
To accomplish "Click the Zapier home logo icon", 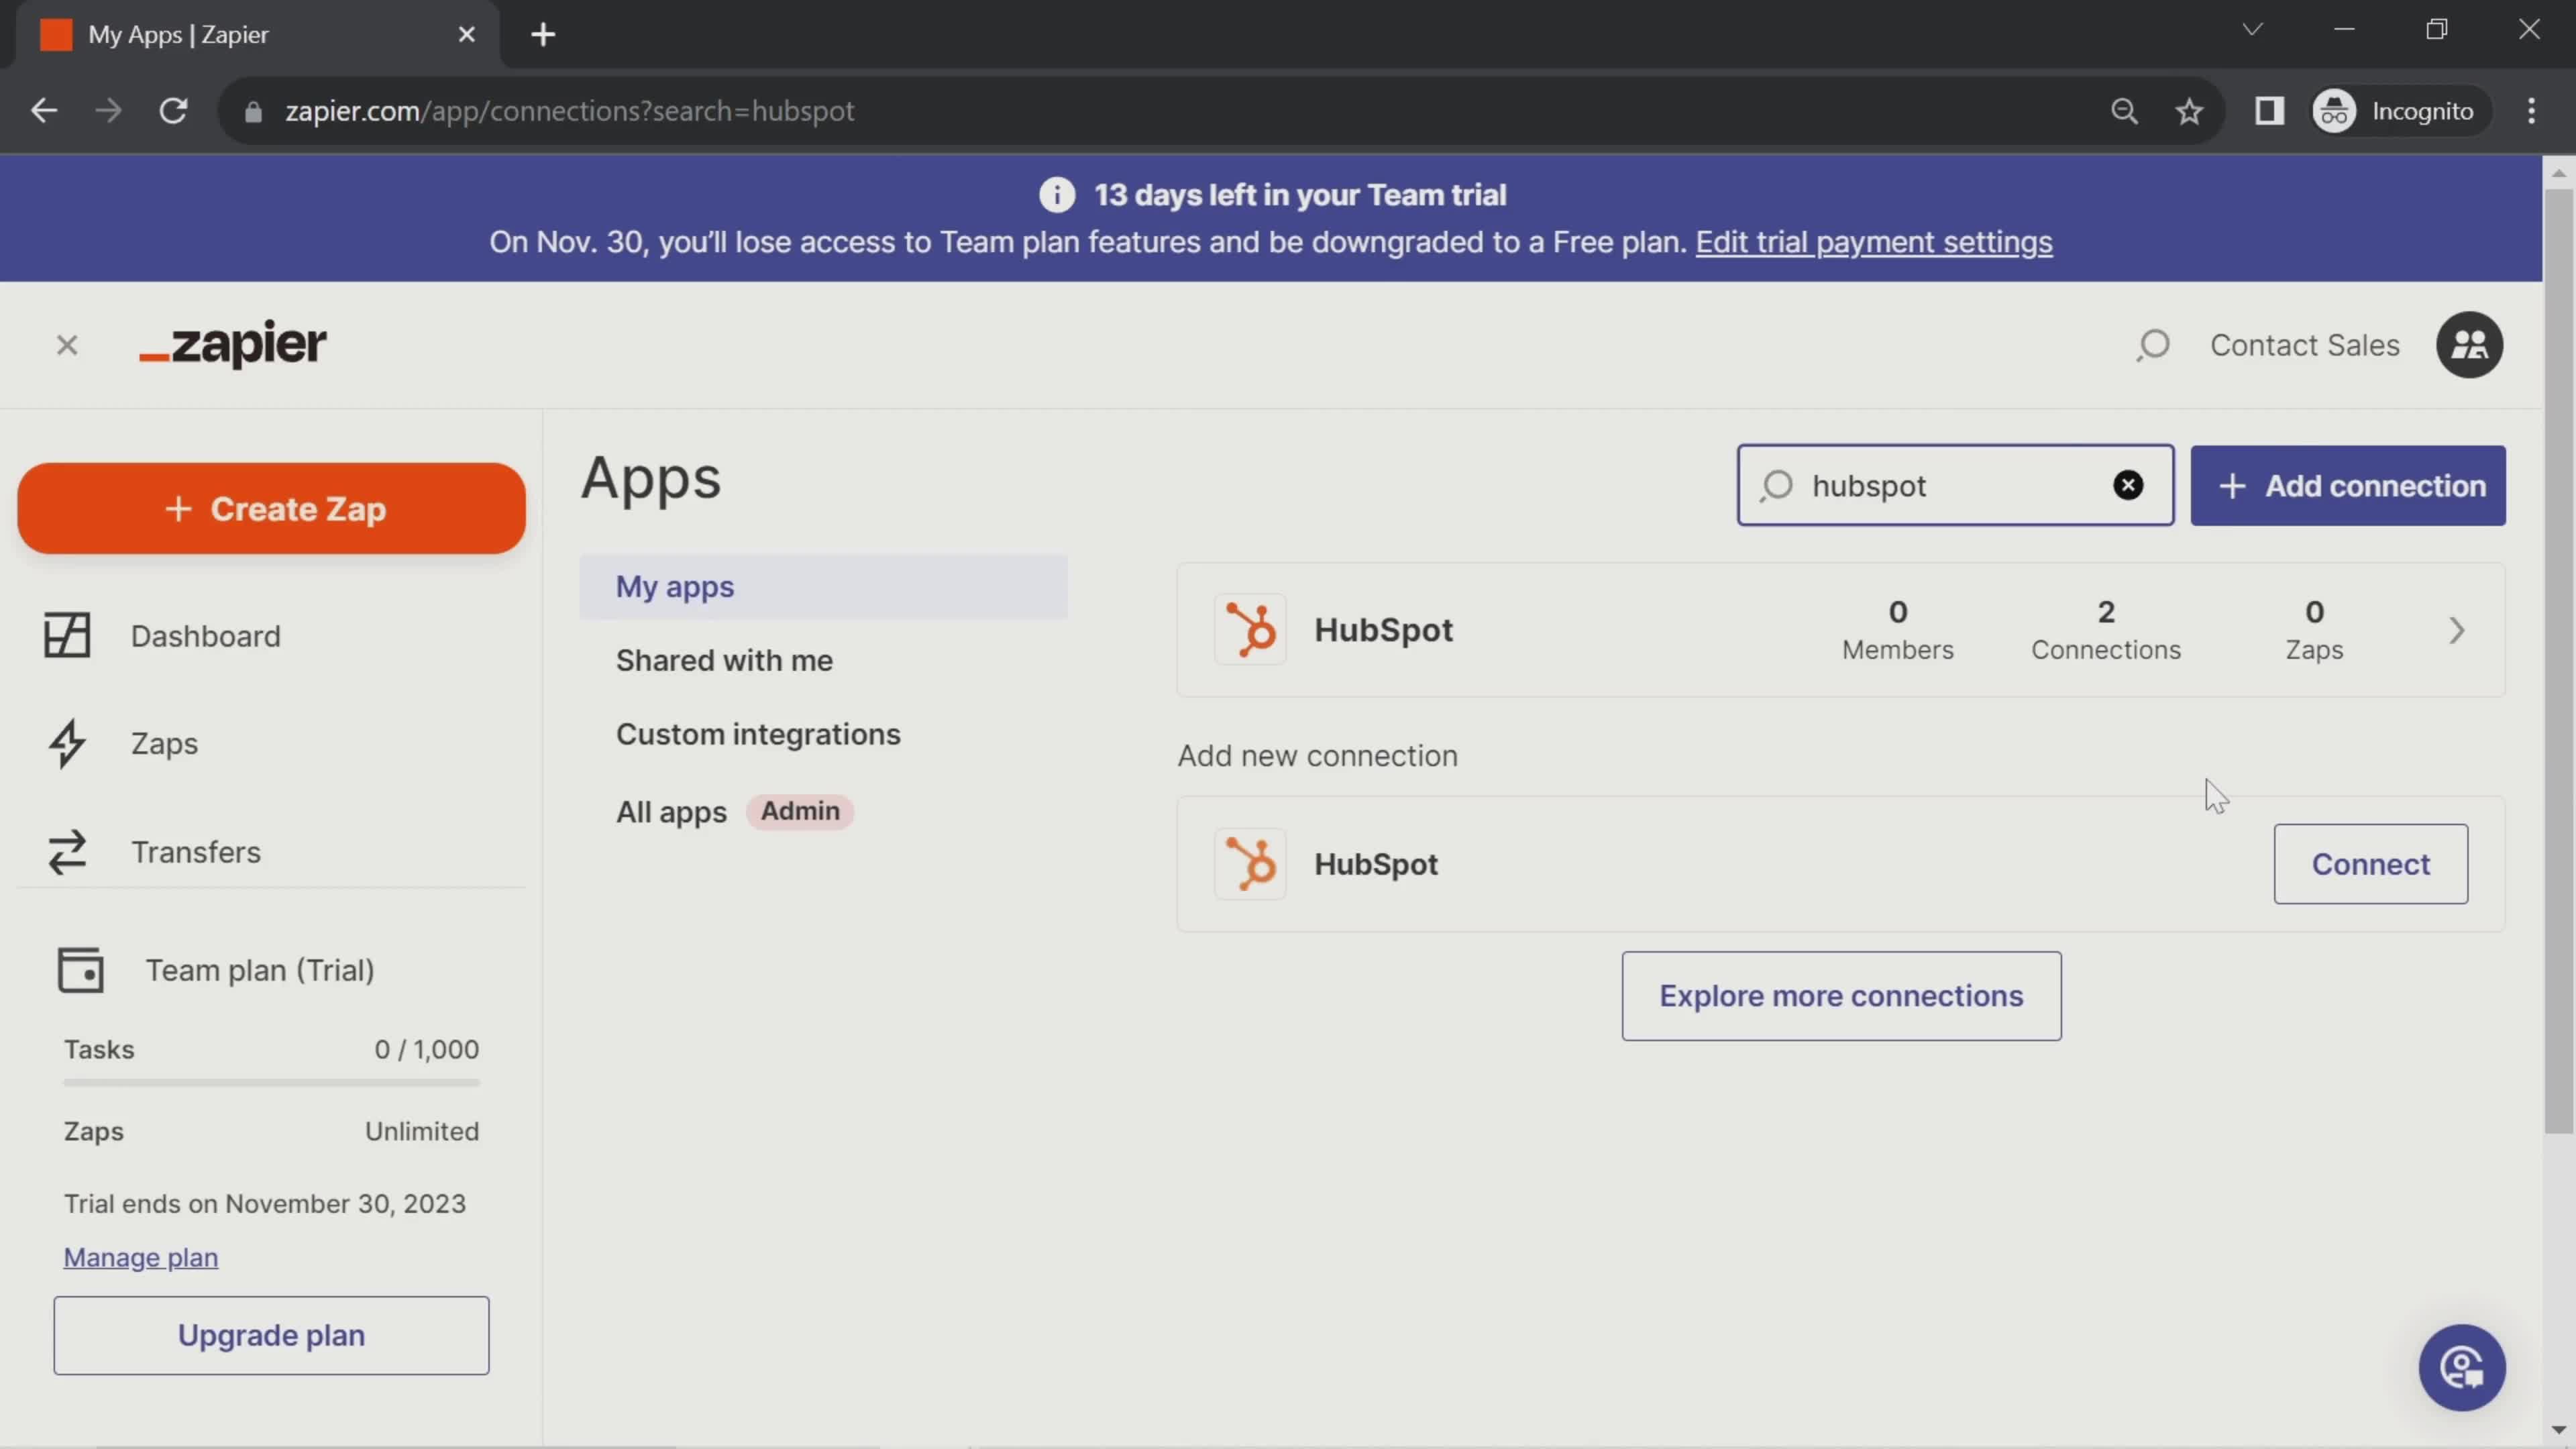I will coord(231,345).
